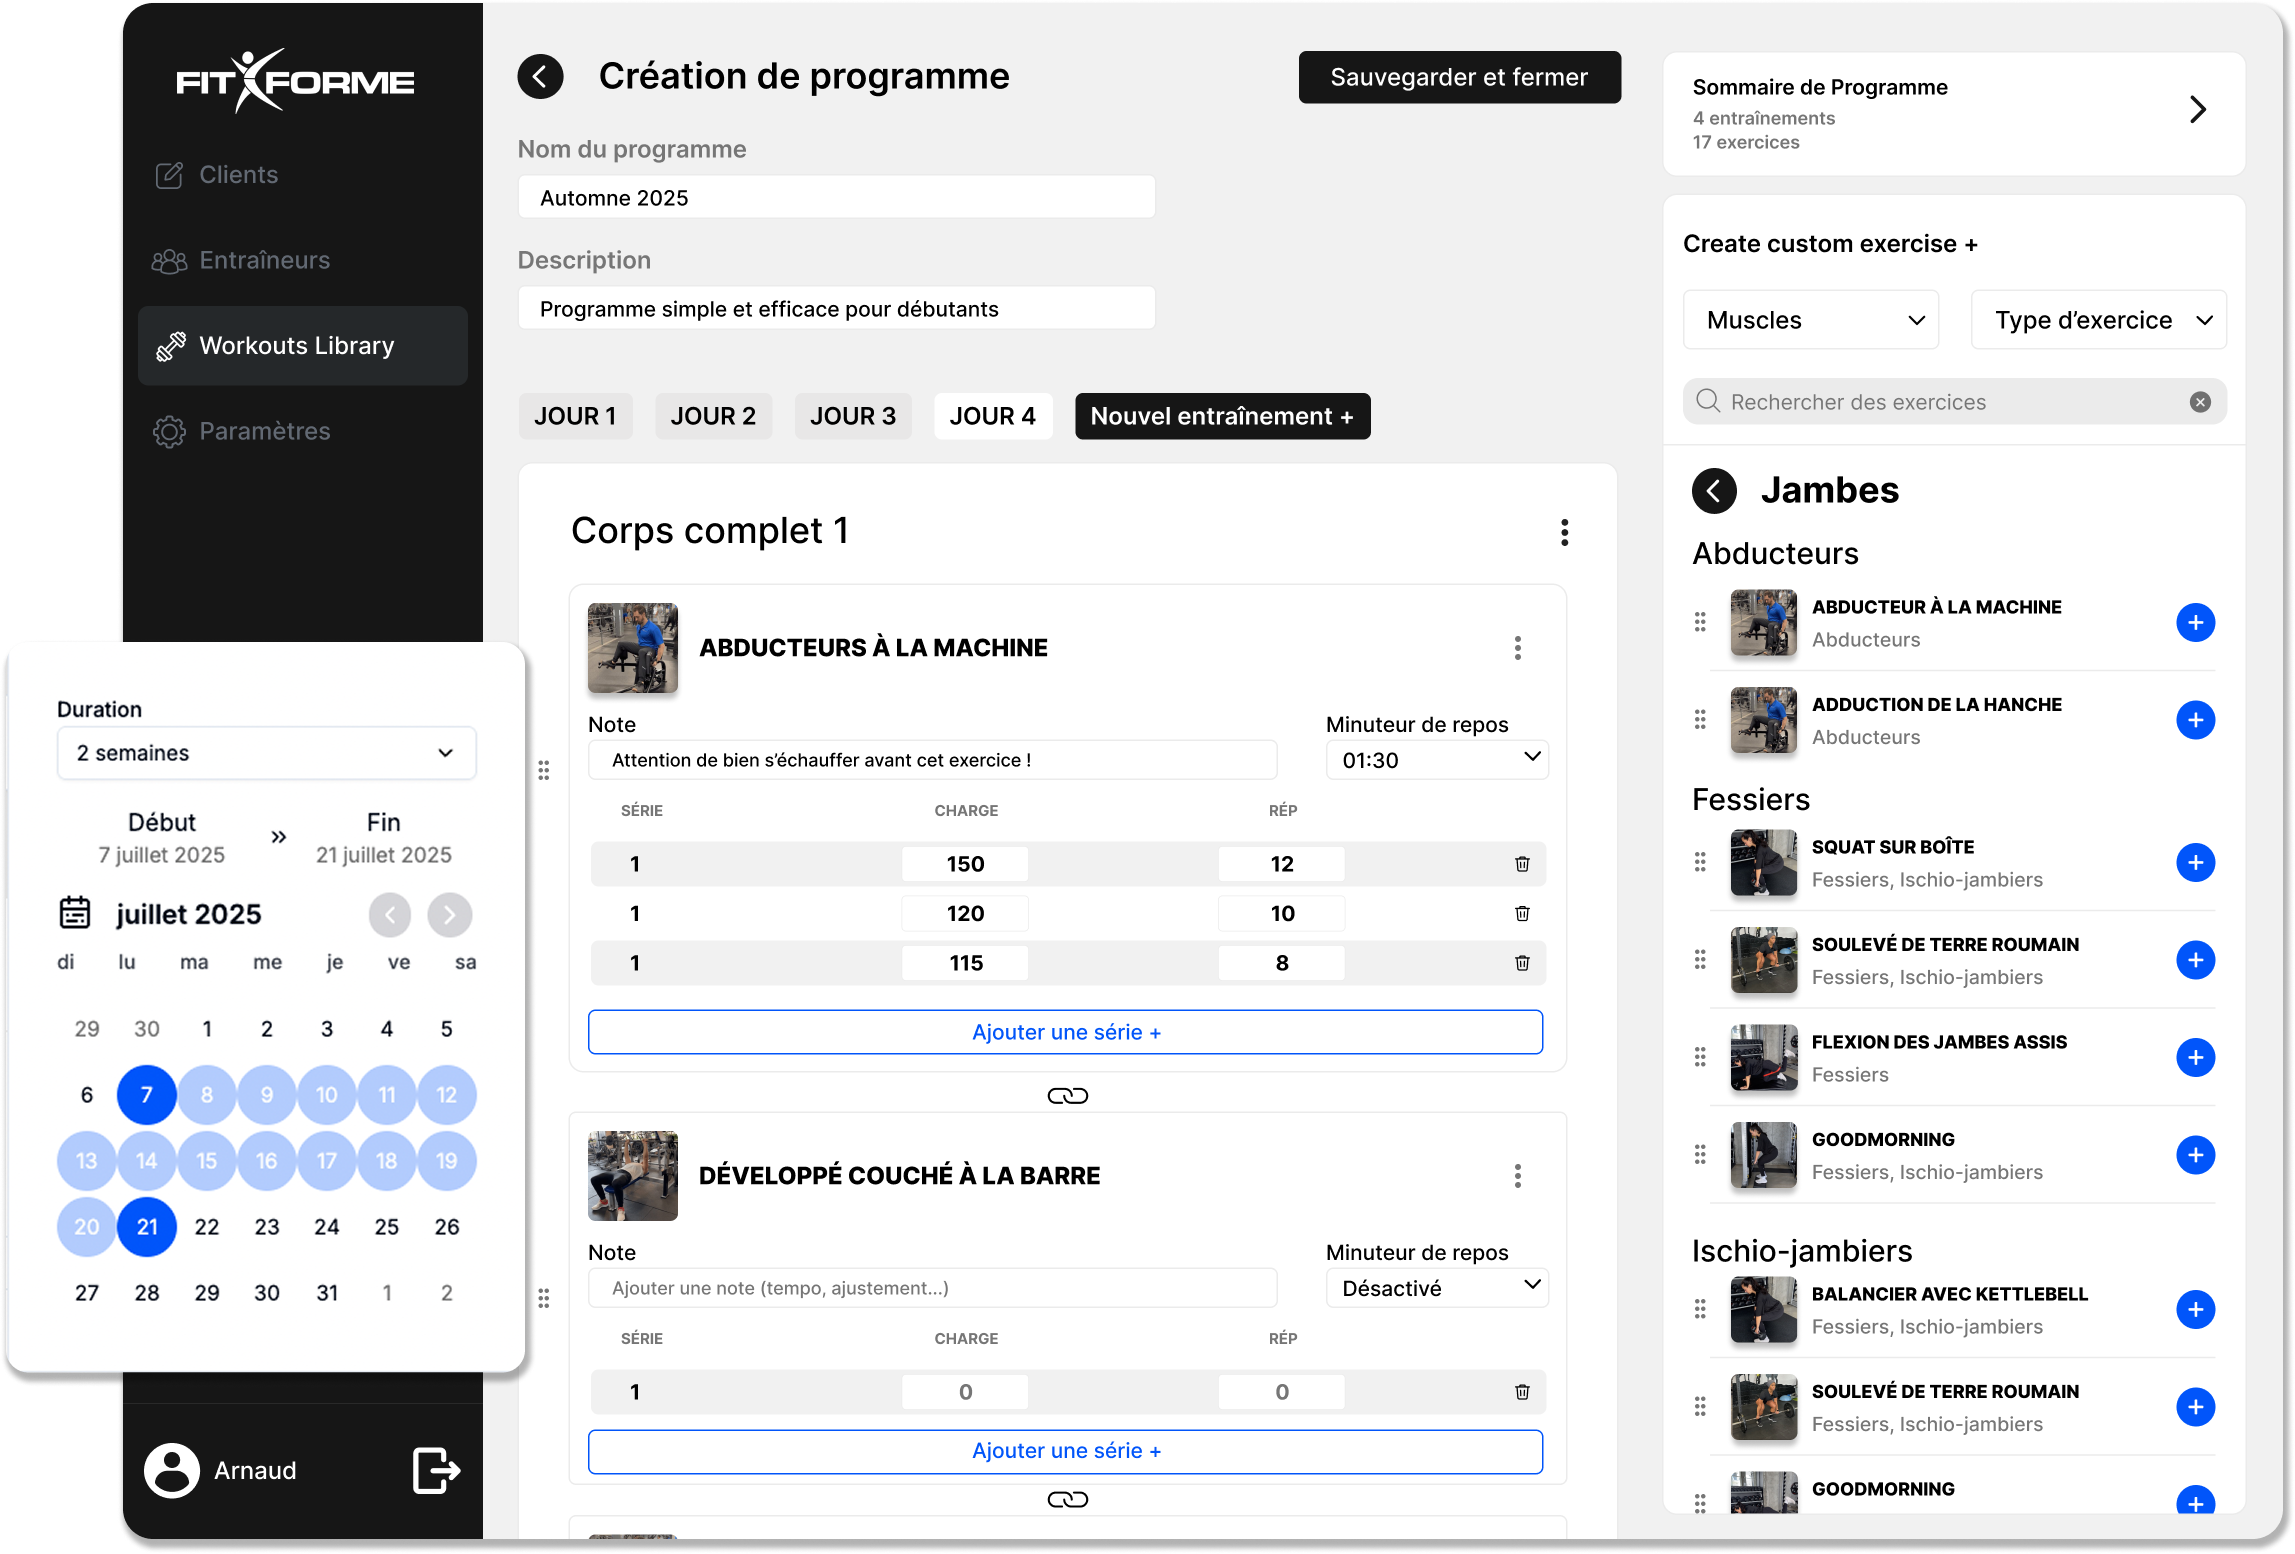Add ADDUCTION DE LA HANCHE with plus icon
The height and width of the screenshot is (1554, 2295).
click(x=2195, y=720)
